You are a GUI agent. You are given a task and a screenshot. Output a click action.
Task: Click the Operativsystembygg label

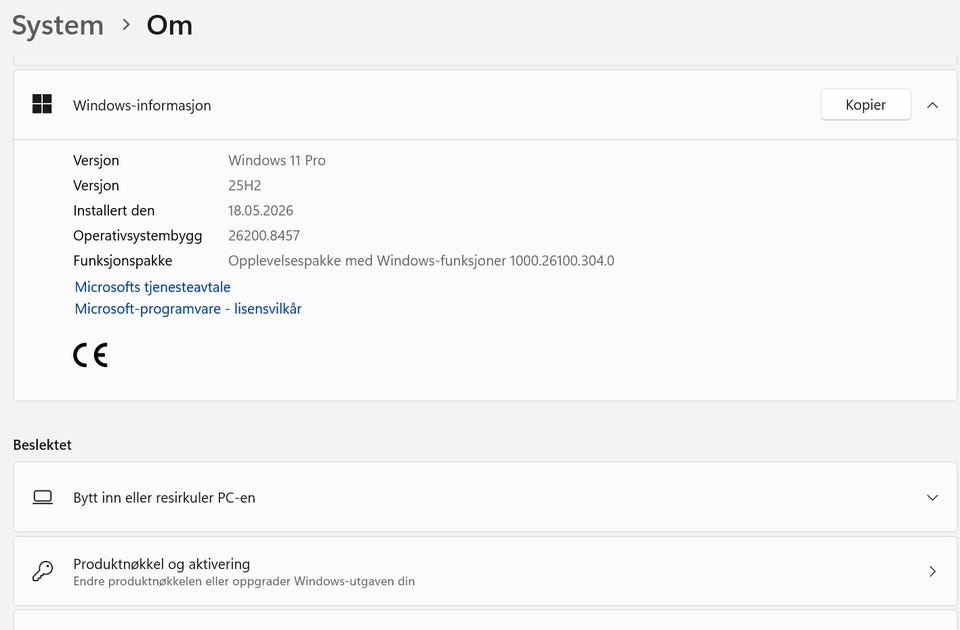(137, 236)
